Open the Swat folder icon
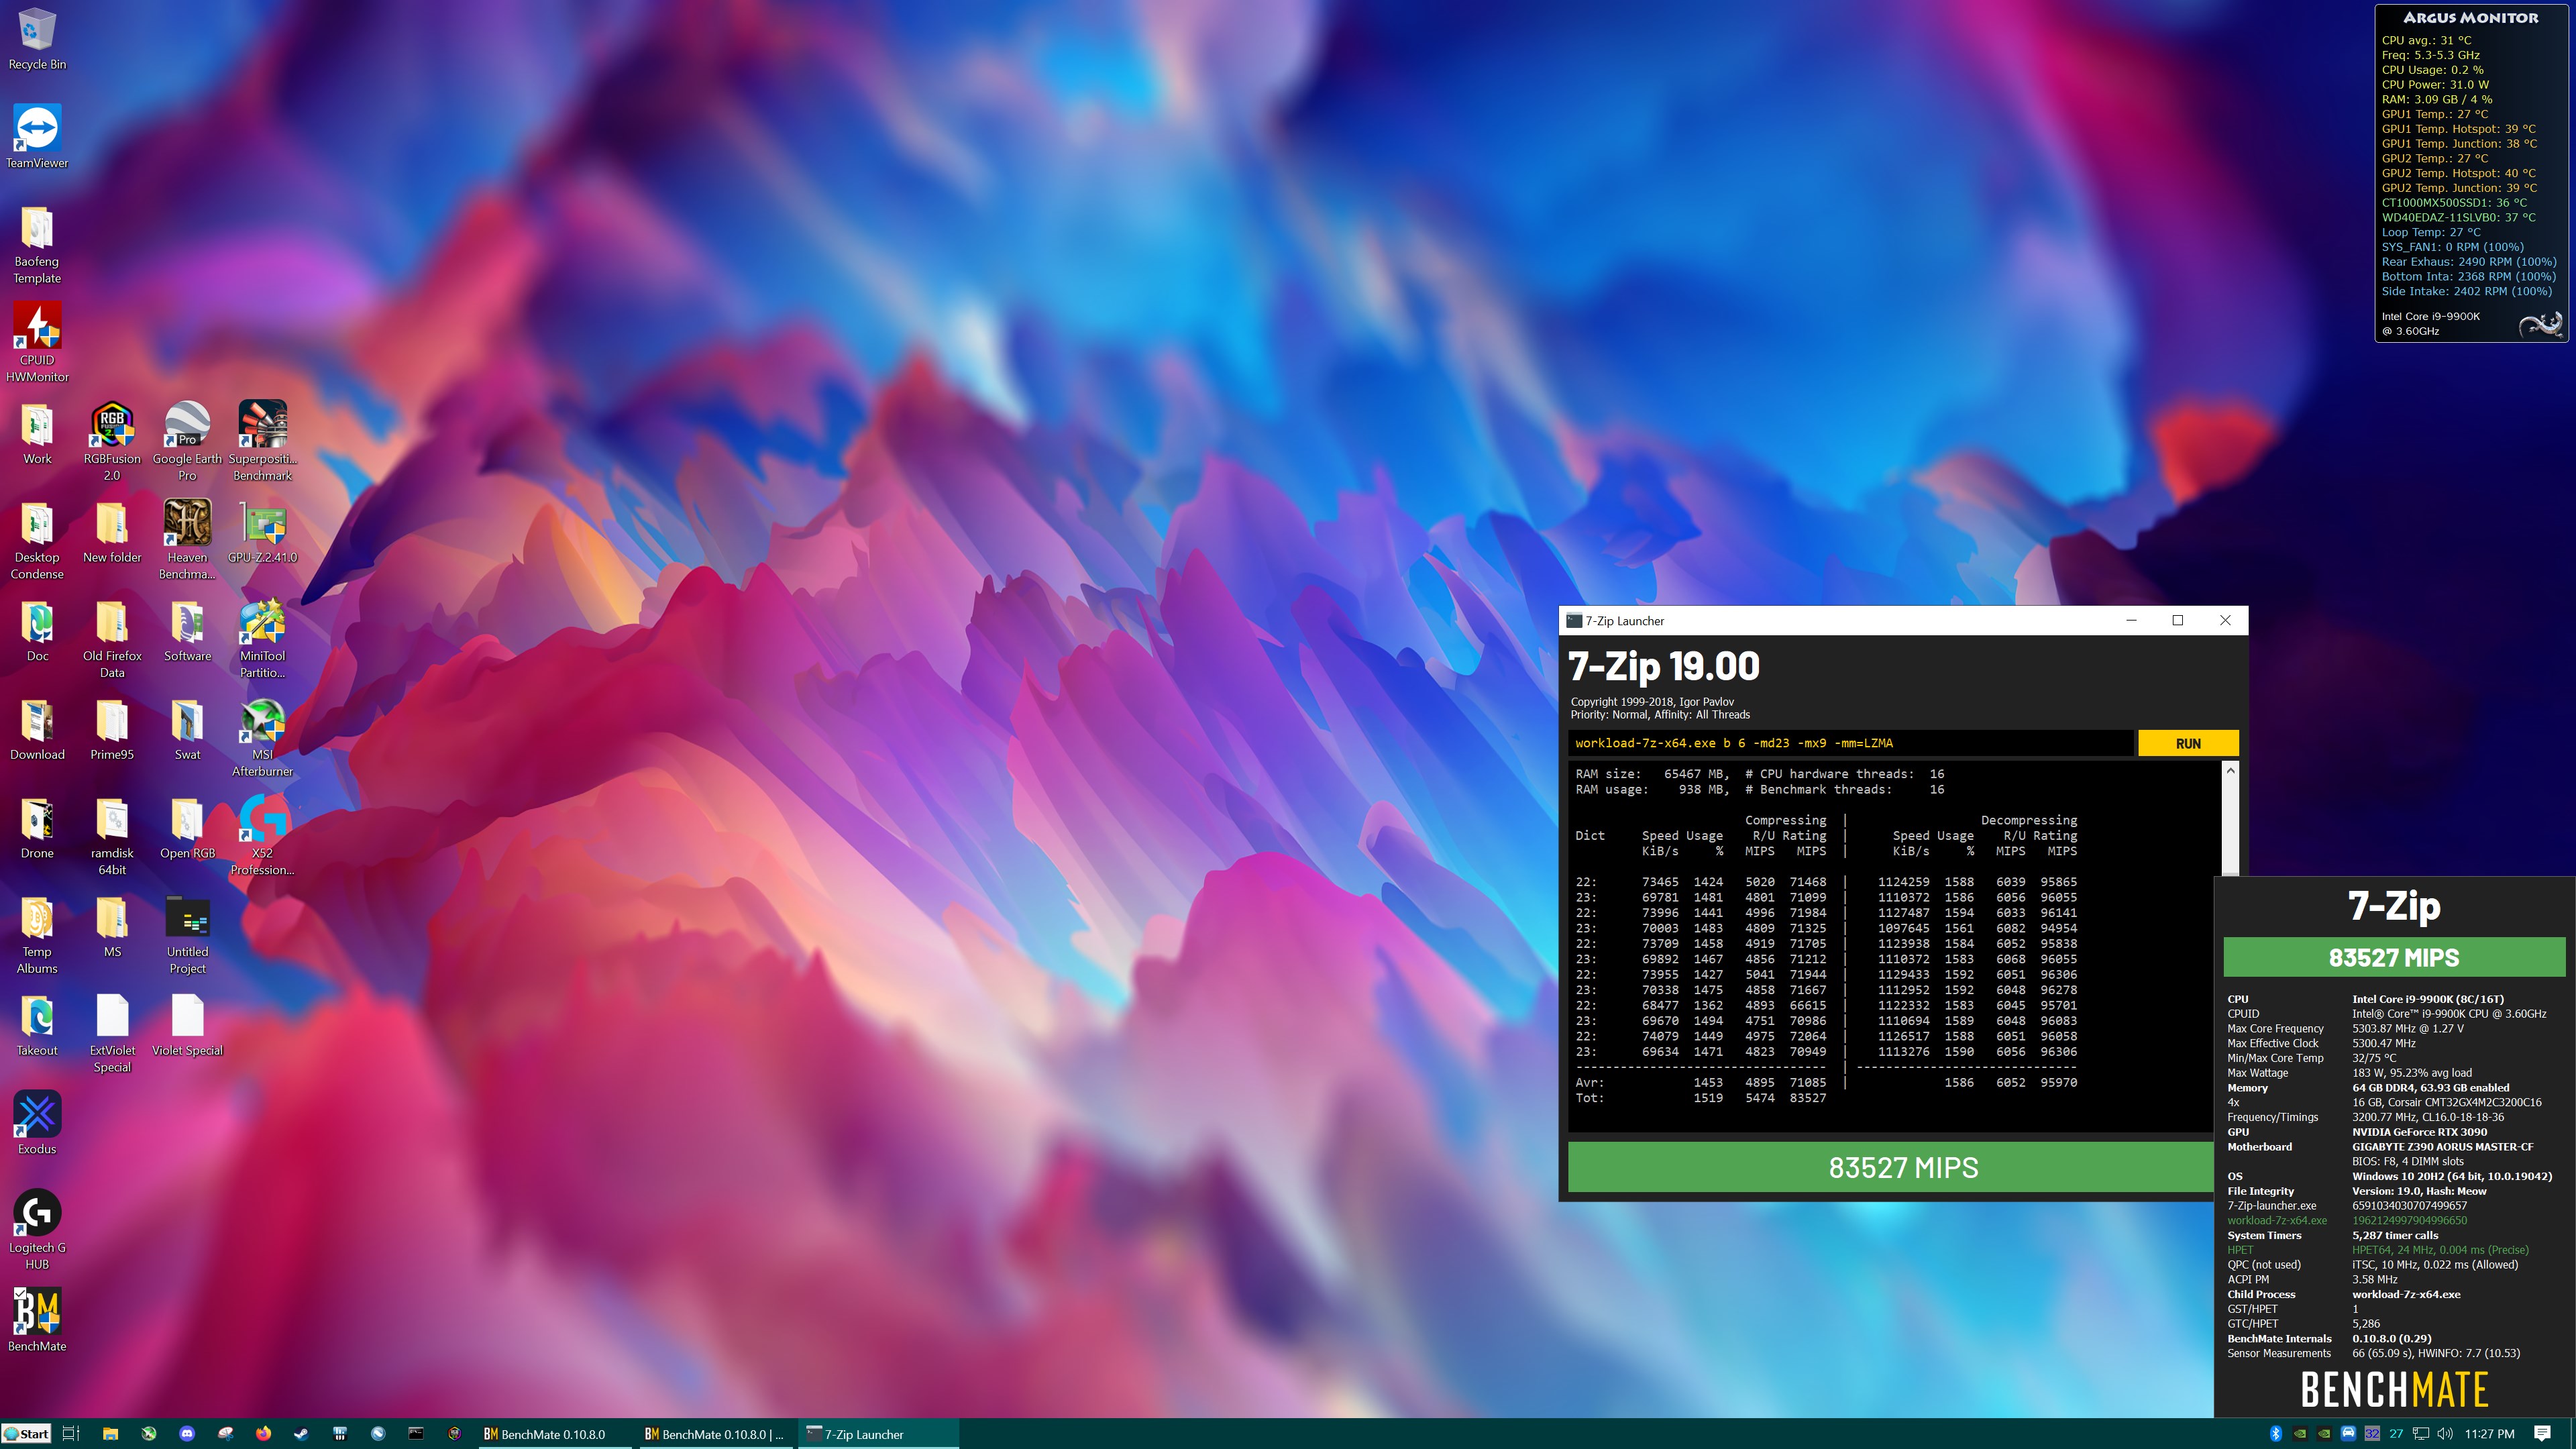 click(187, 730)
